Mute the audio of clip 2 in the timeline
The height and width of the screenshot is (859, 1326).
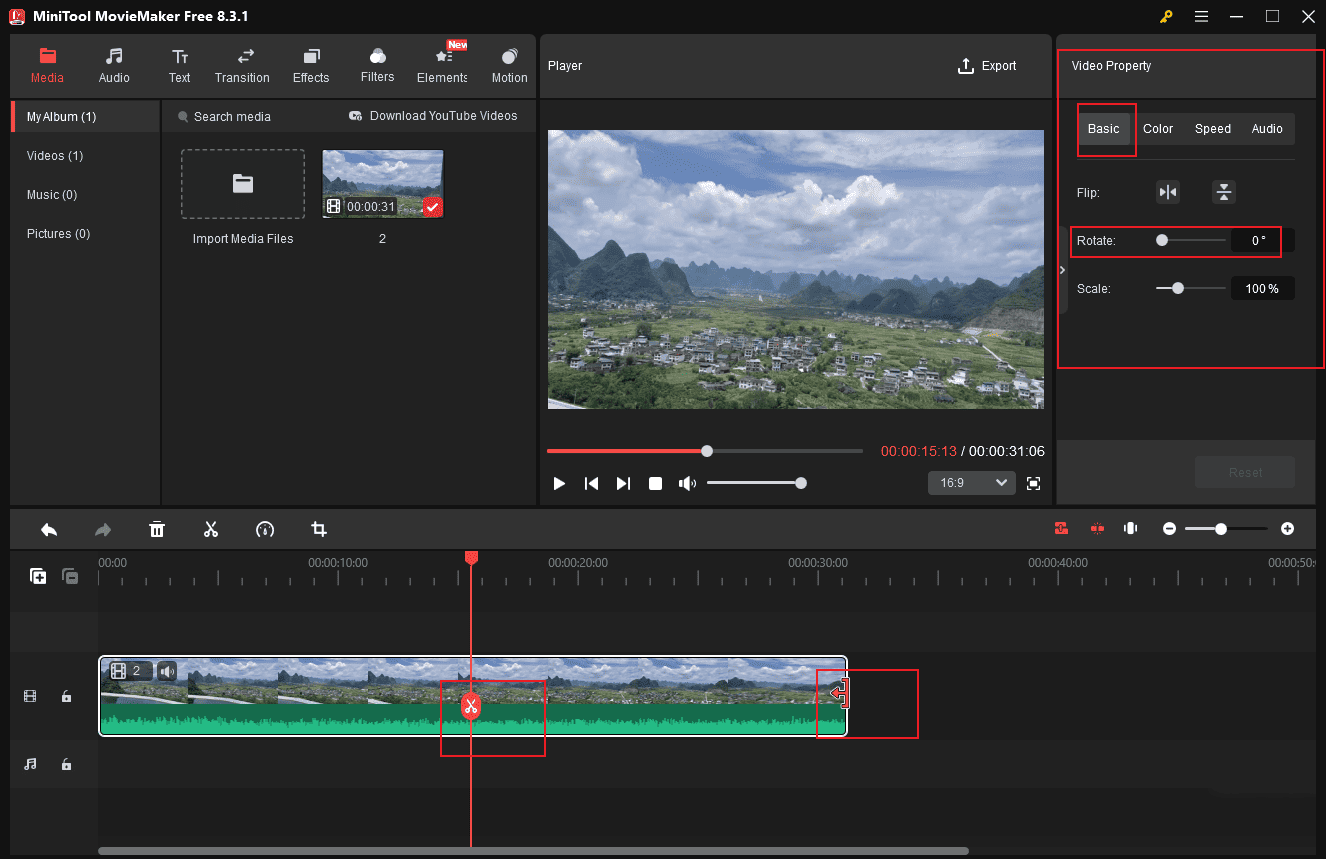coord(166,671)
